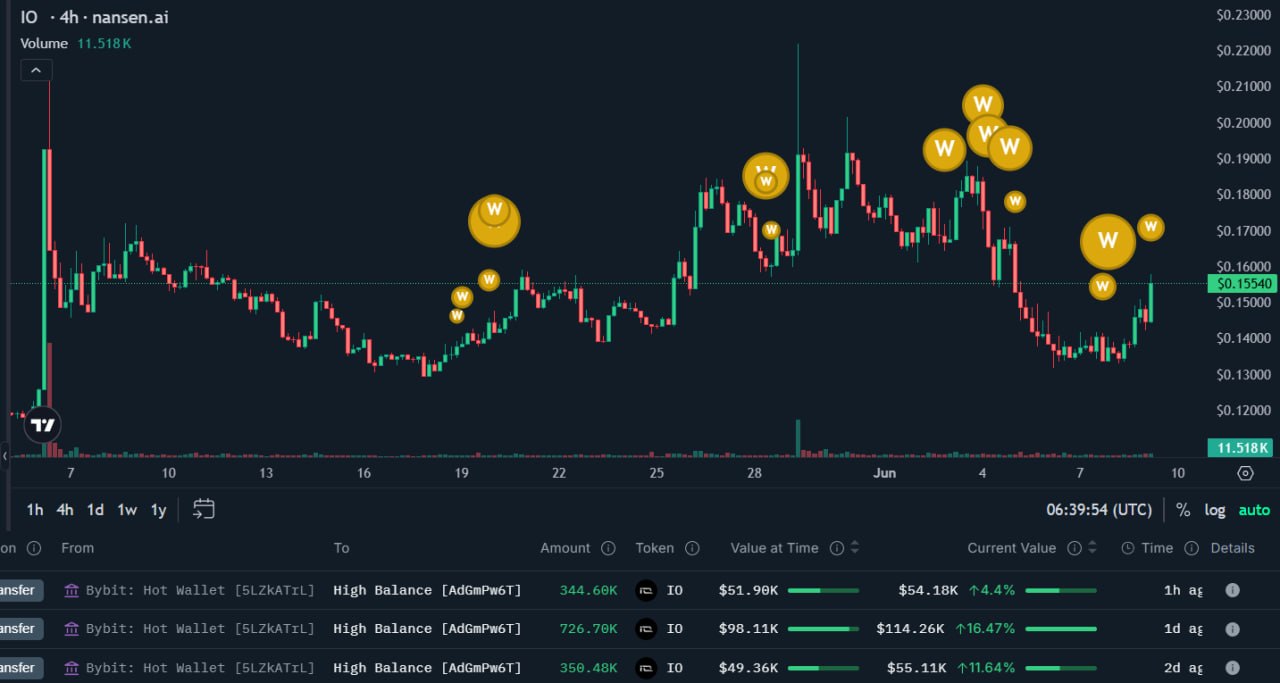Open Bybit: Hot Wallet link in 1d row

(x=200, y=629)
